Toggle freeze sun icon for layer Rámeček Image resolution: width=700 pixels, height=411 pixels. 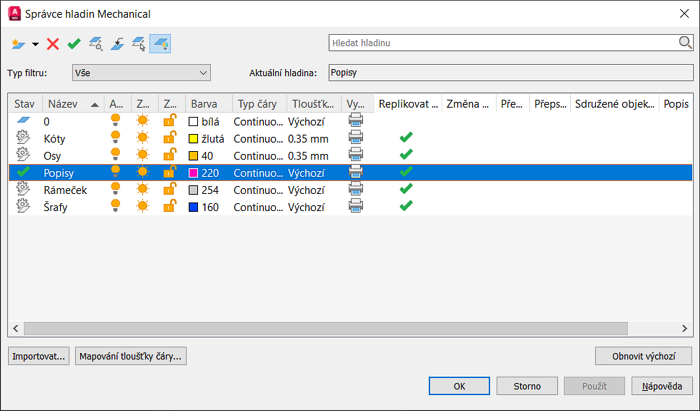point(143,189)
